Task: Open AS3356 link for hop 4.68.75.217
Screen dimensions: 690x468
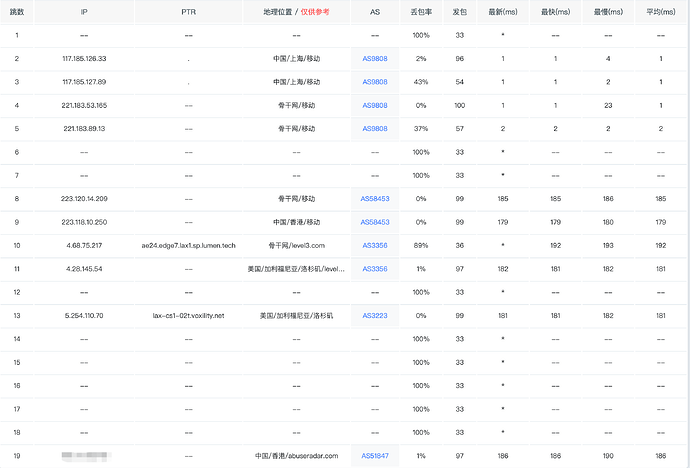Action: pyautogui.click(x=374, y=245)
